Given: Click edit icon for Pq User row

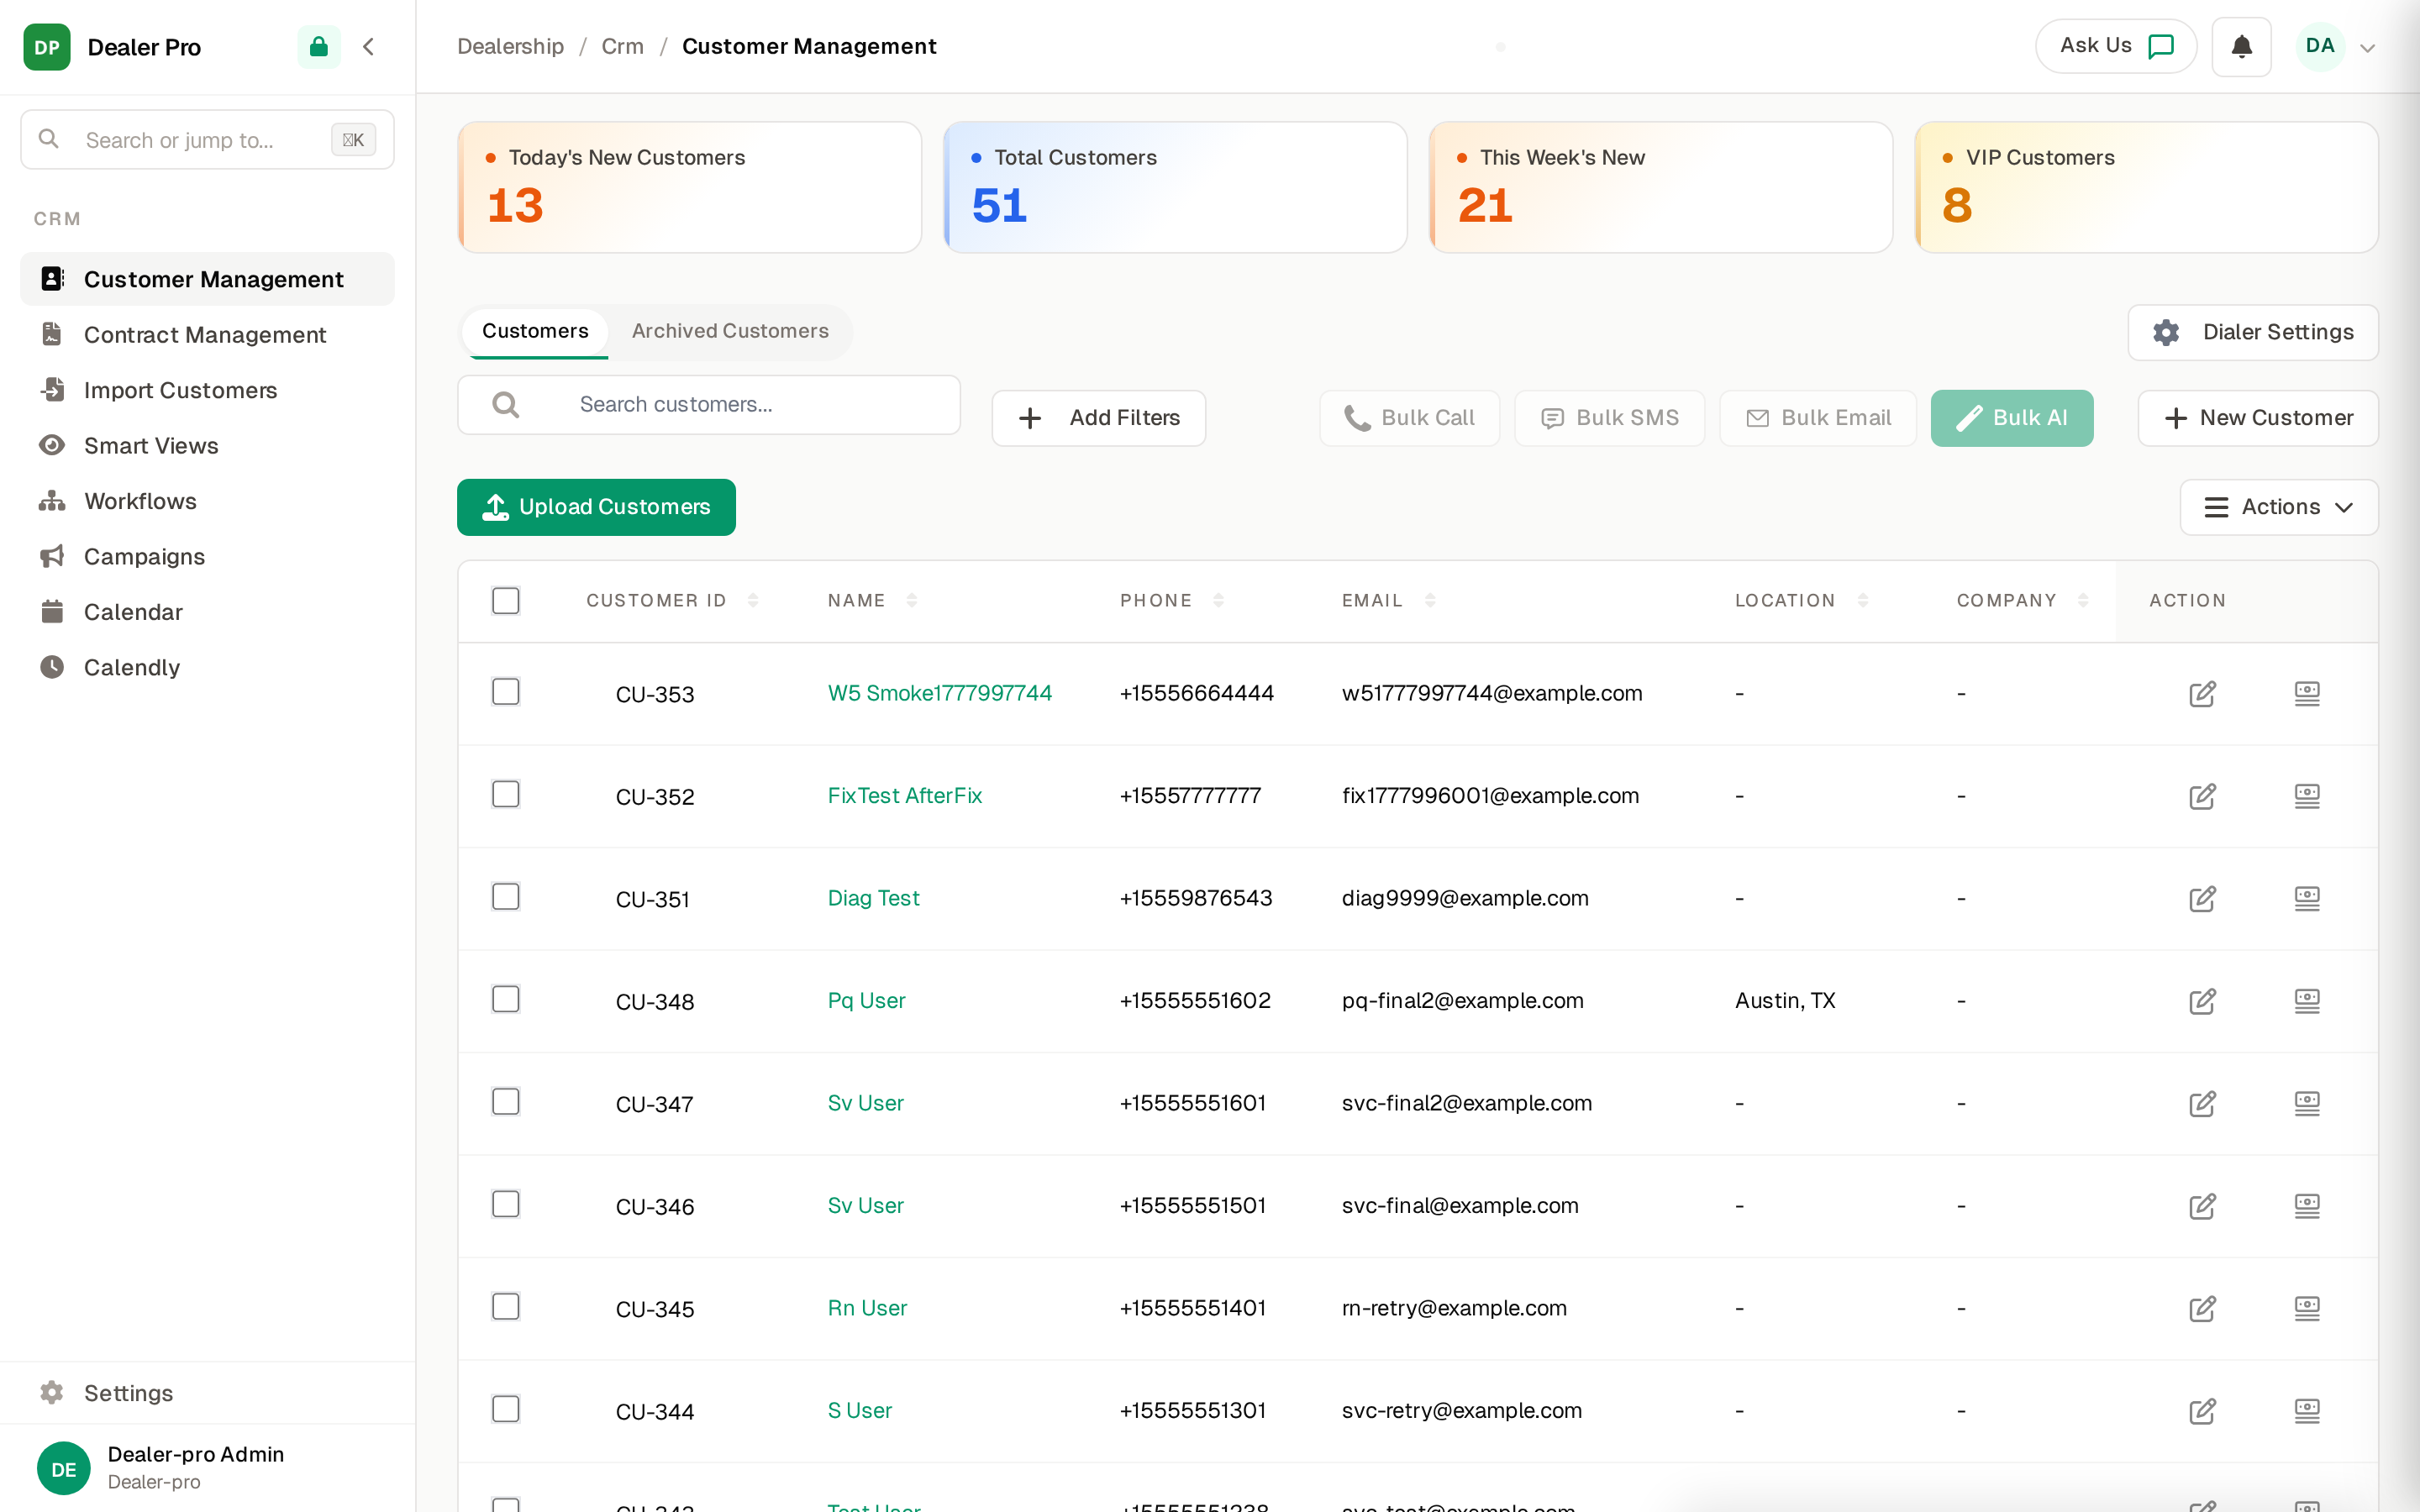Looking at the screenshot, I should [2202, 1001].
